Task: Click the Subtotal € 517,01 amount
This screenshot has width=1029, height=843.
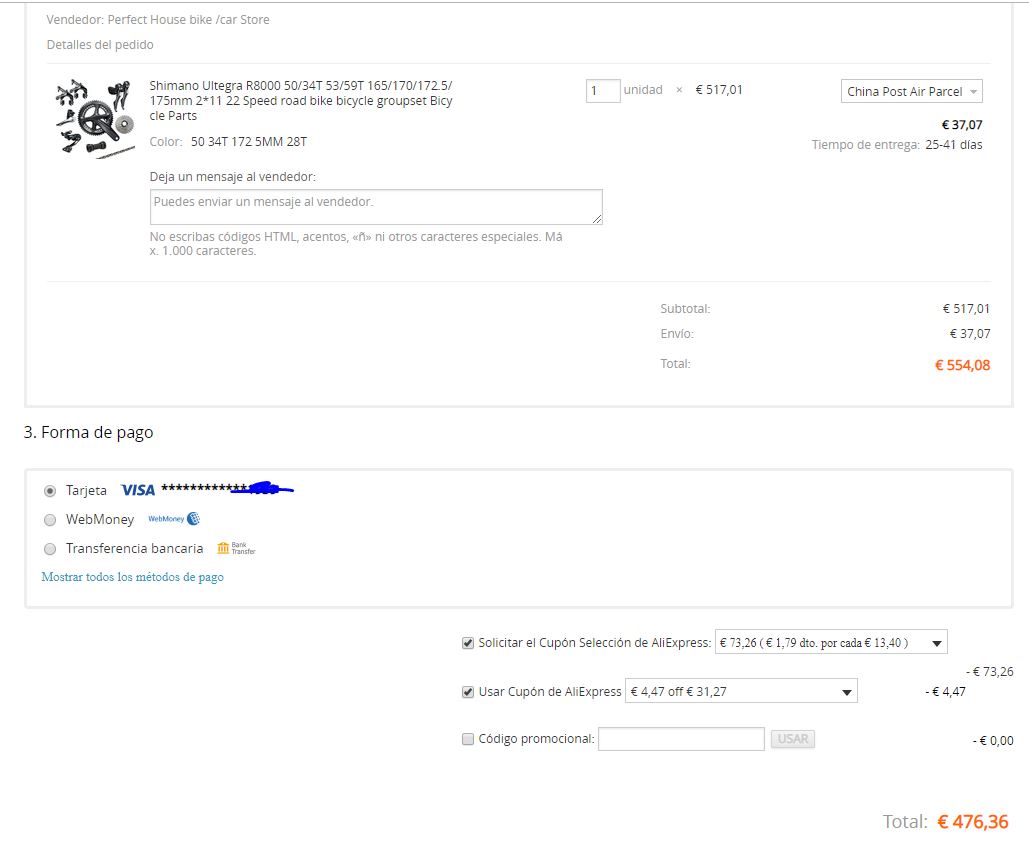Action: pos(966,308)
